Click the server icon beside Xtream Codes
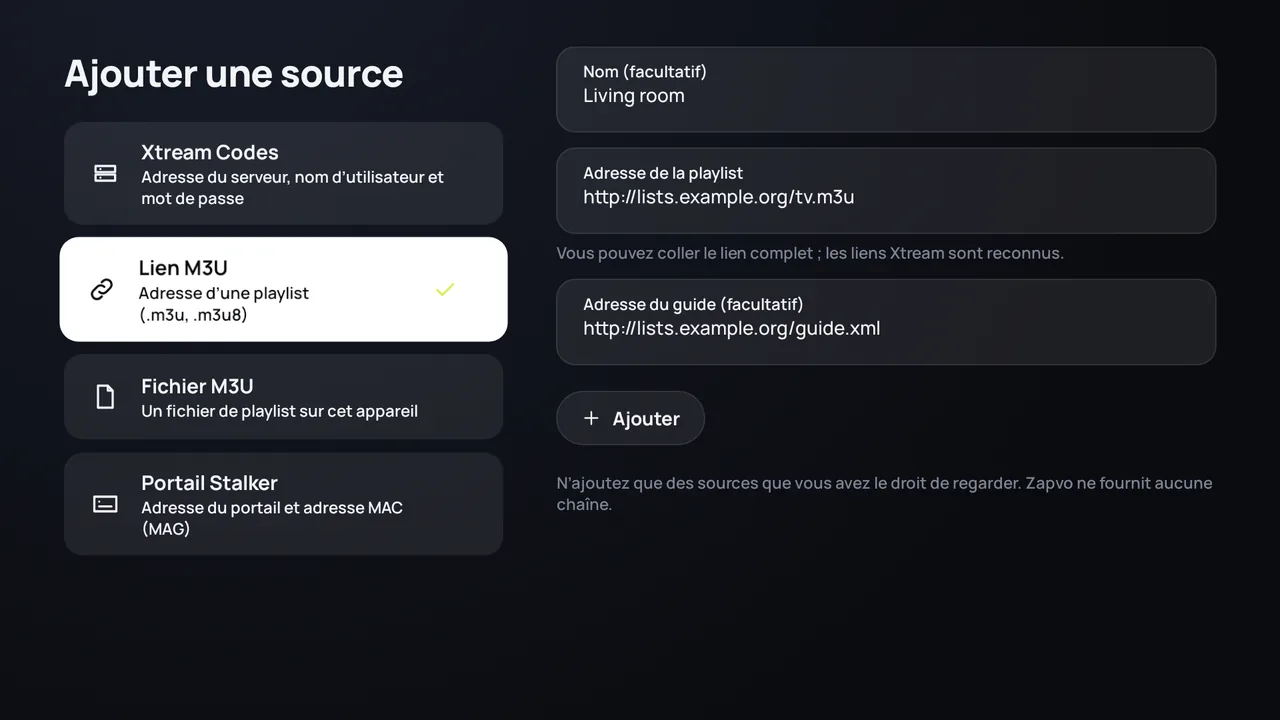 point(105,174)
